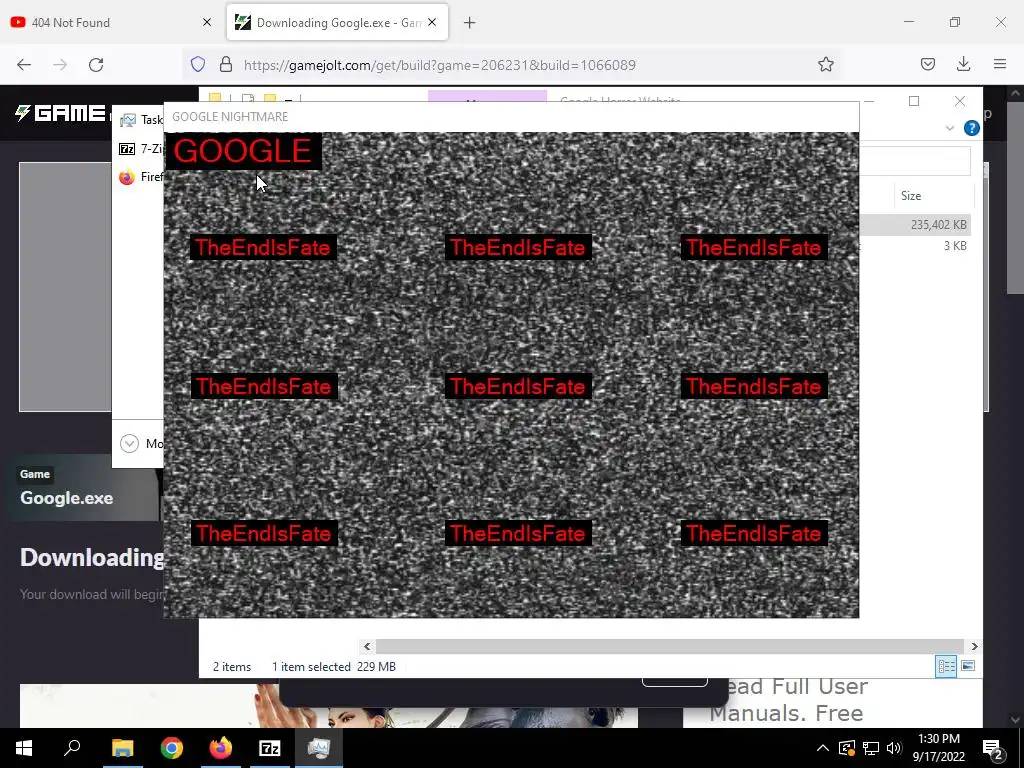Open a new Firefox tab
The height and width of the screenshot is (768, 1024).
tap(469, 23)
